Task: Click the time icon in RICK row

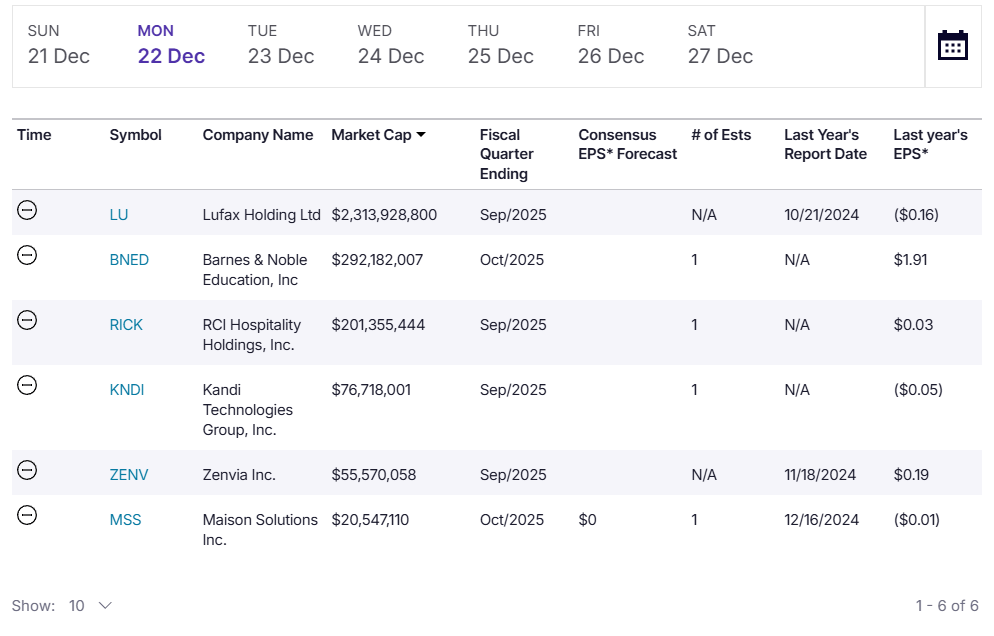Action: pos(28,320)
